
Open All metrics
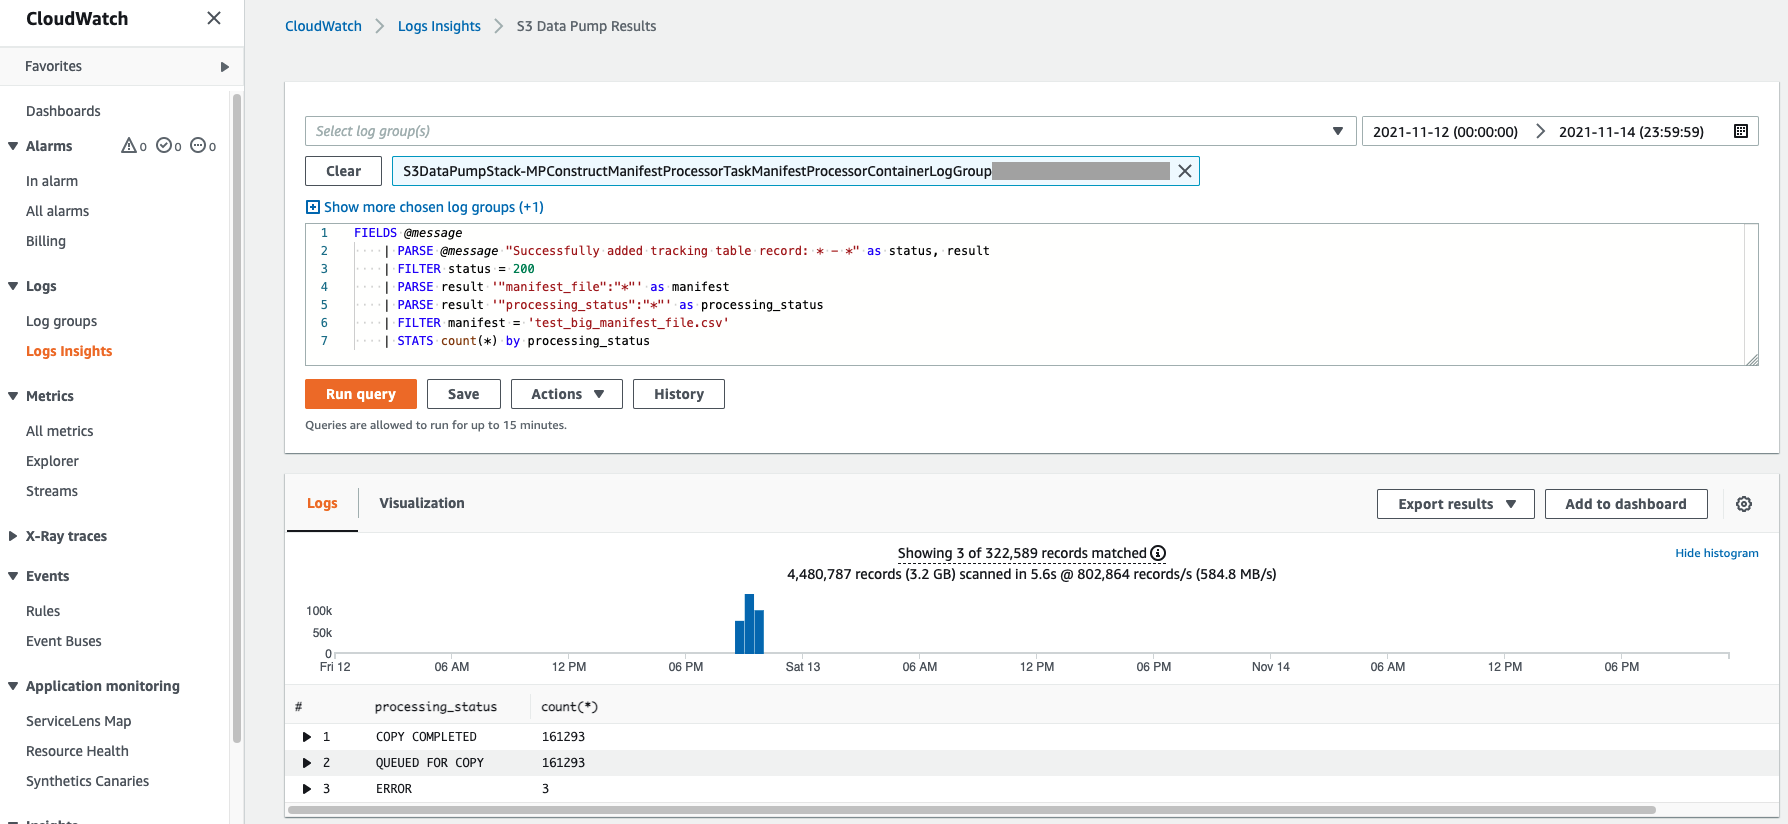(60, 431)
